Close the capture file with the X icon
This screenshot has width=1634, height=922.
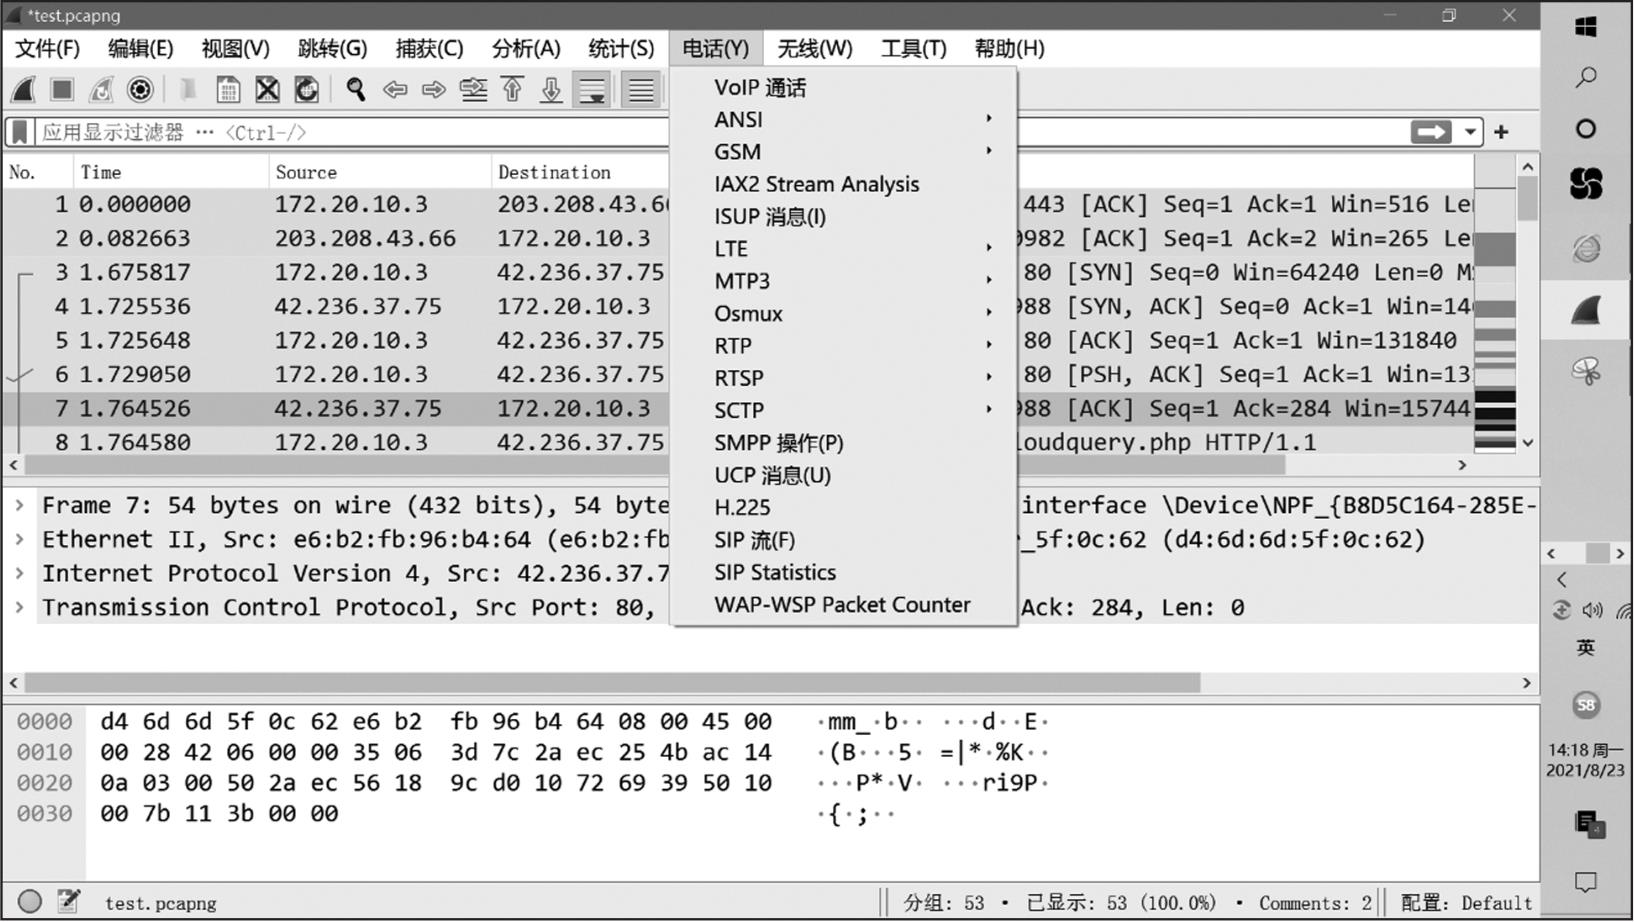(x=267, y=90)
